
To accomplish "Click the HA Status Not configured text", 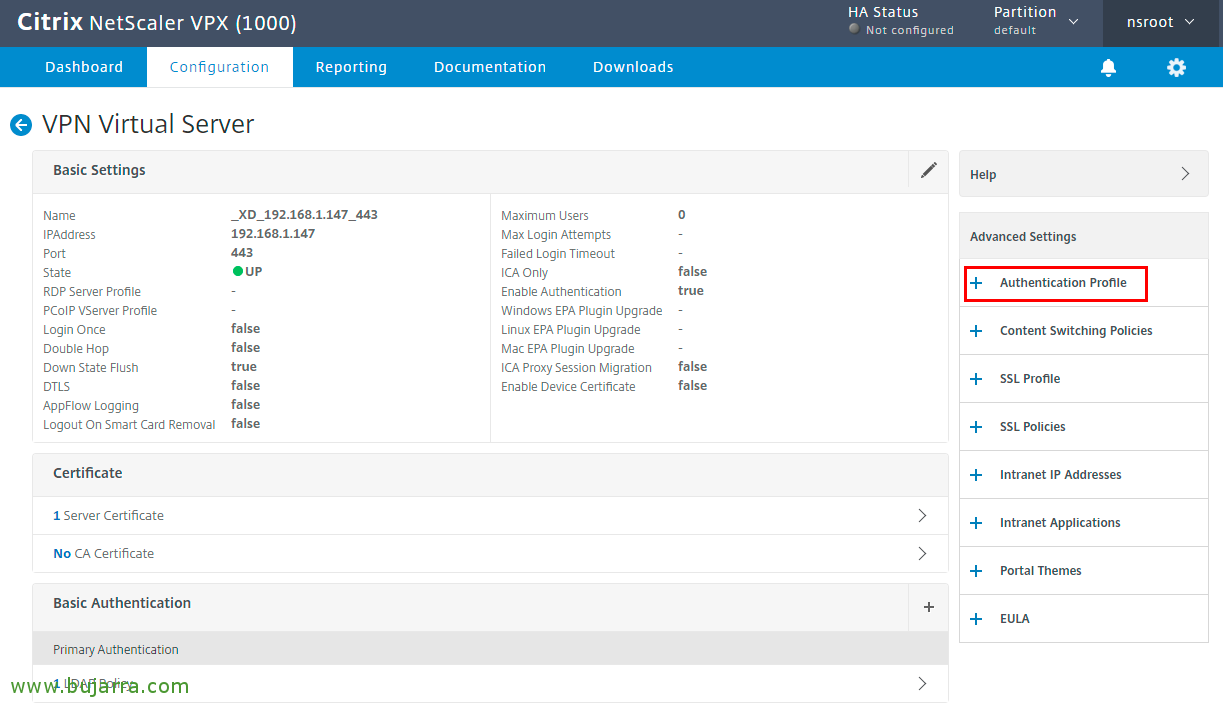I will pyautogui.click(x=910, y=30).
